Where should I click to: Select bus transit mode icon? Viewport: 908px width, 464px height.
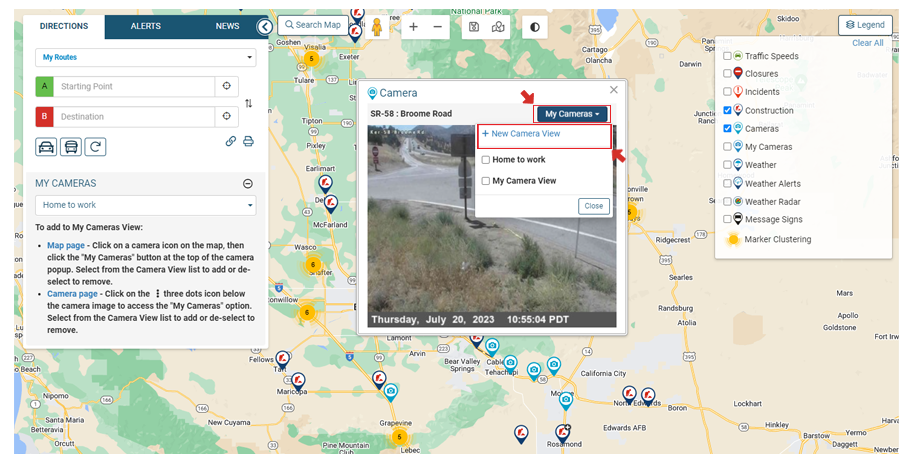pyautogui.click(x=71, y=147)
